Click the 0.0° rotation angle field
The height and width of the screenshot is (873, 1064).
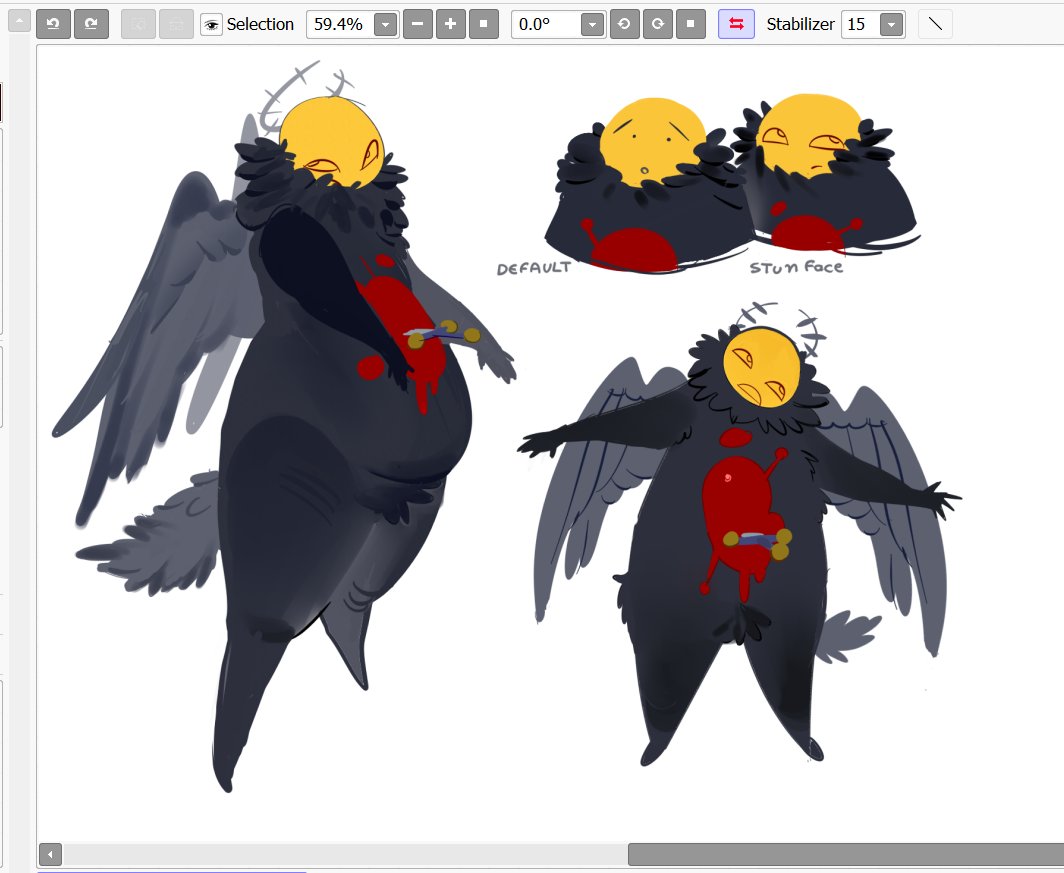[x=546, y=24]
